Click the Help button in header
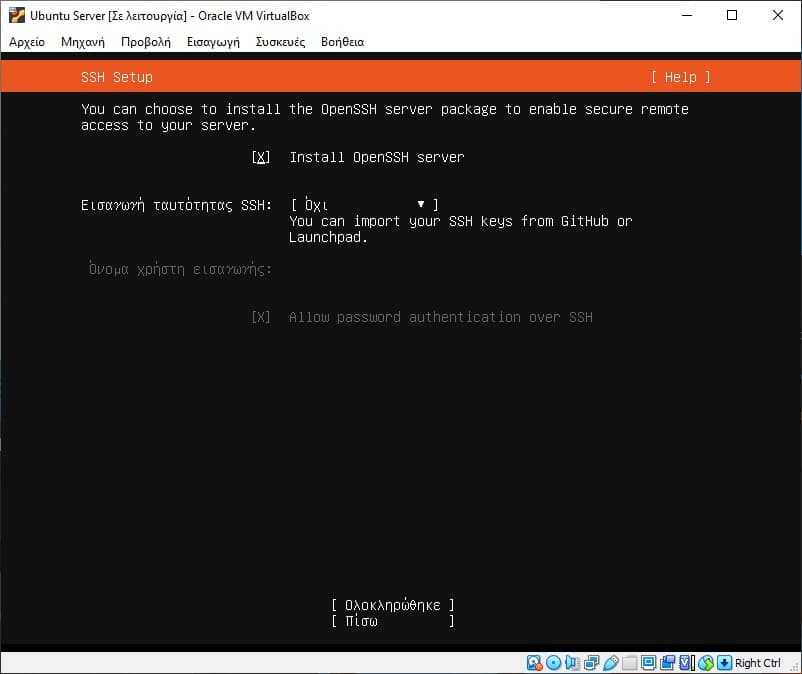The width and height of the screenshot is (802, 674). point(680,77)
